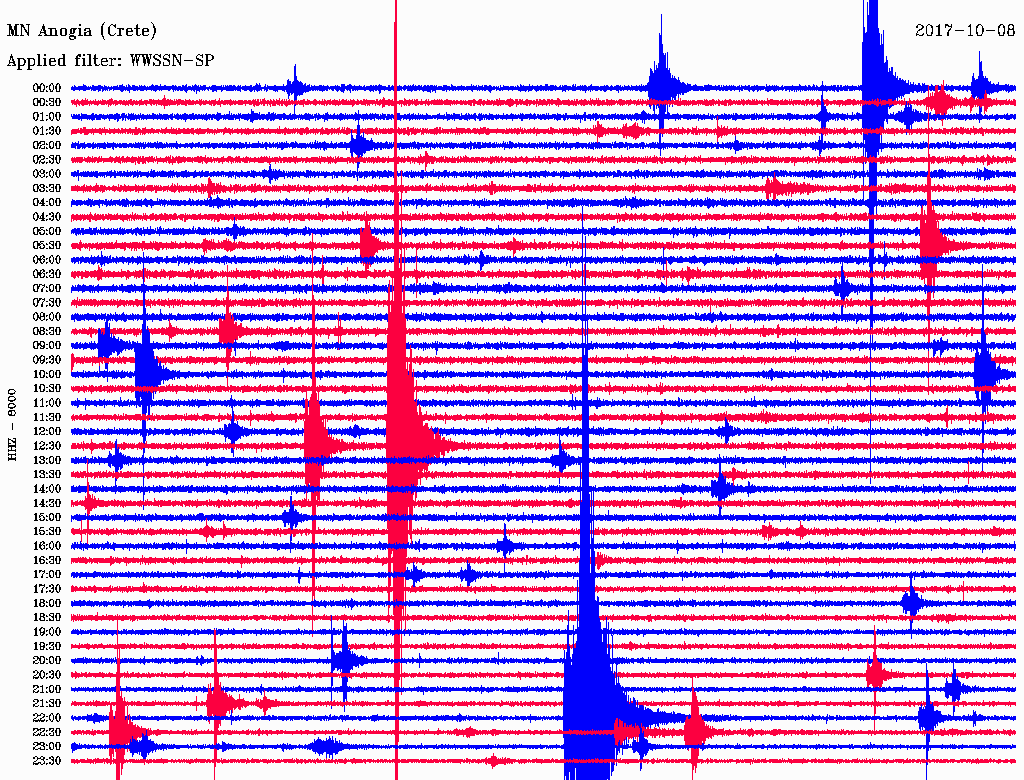Select the '21:30' time row label
This screenshot has height=780, width=1024.
tap(47, 703)
